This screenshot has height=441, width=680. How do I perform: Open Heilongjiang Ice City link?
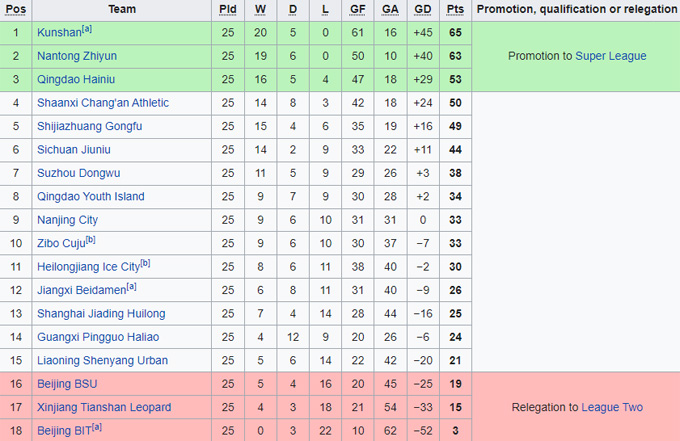pyautogui.click(x=88, y=267)
